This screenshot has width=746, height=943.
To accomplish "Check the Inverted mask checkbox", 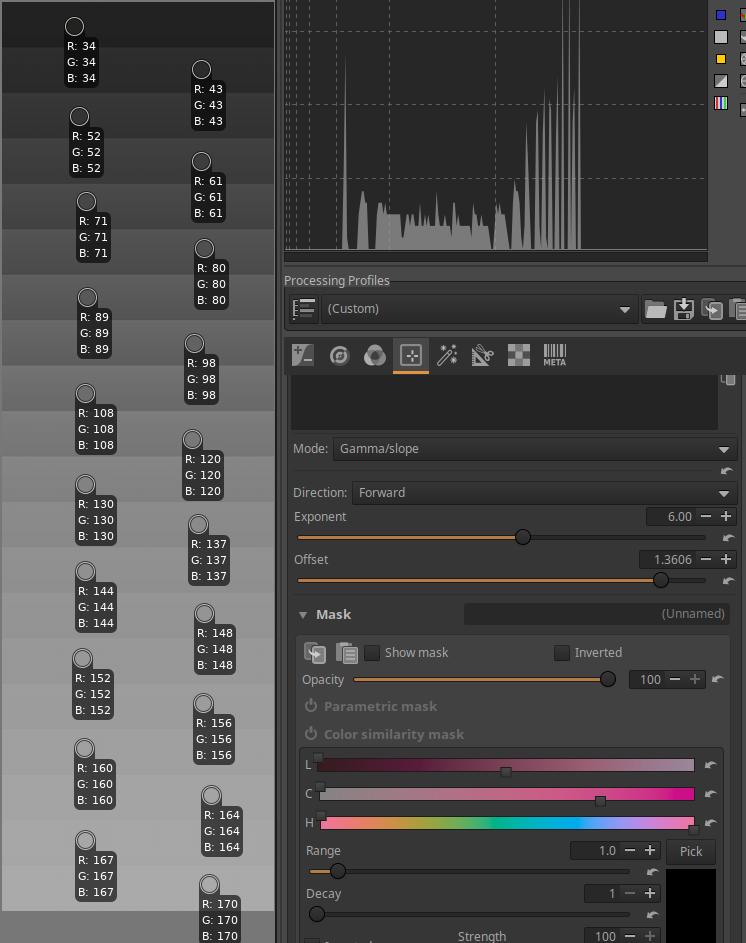I will click(562, 653).
